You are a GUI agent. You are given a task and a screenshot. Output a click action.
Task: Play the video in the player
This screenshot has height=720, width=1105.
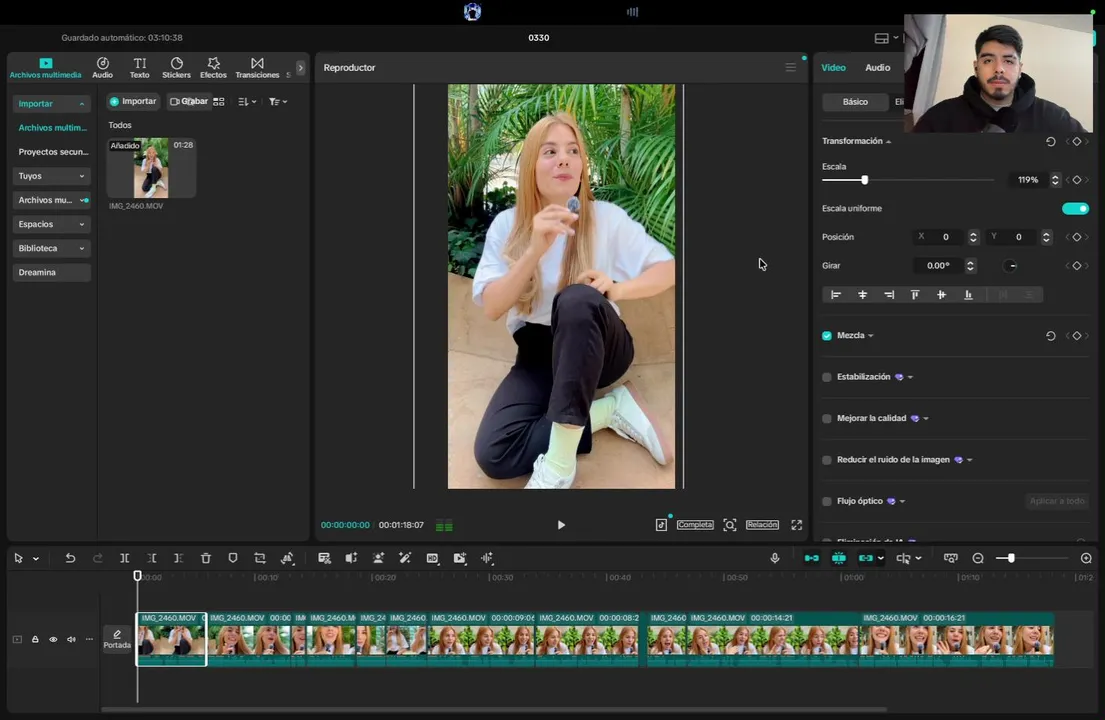click(x=561, y=525)
